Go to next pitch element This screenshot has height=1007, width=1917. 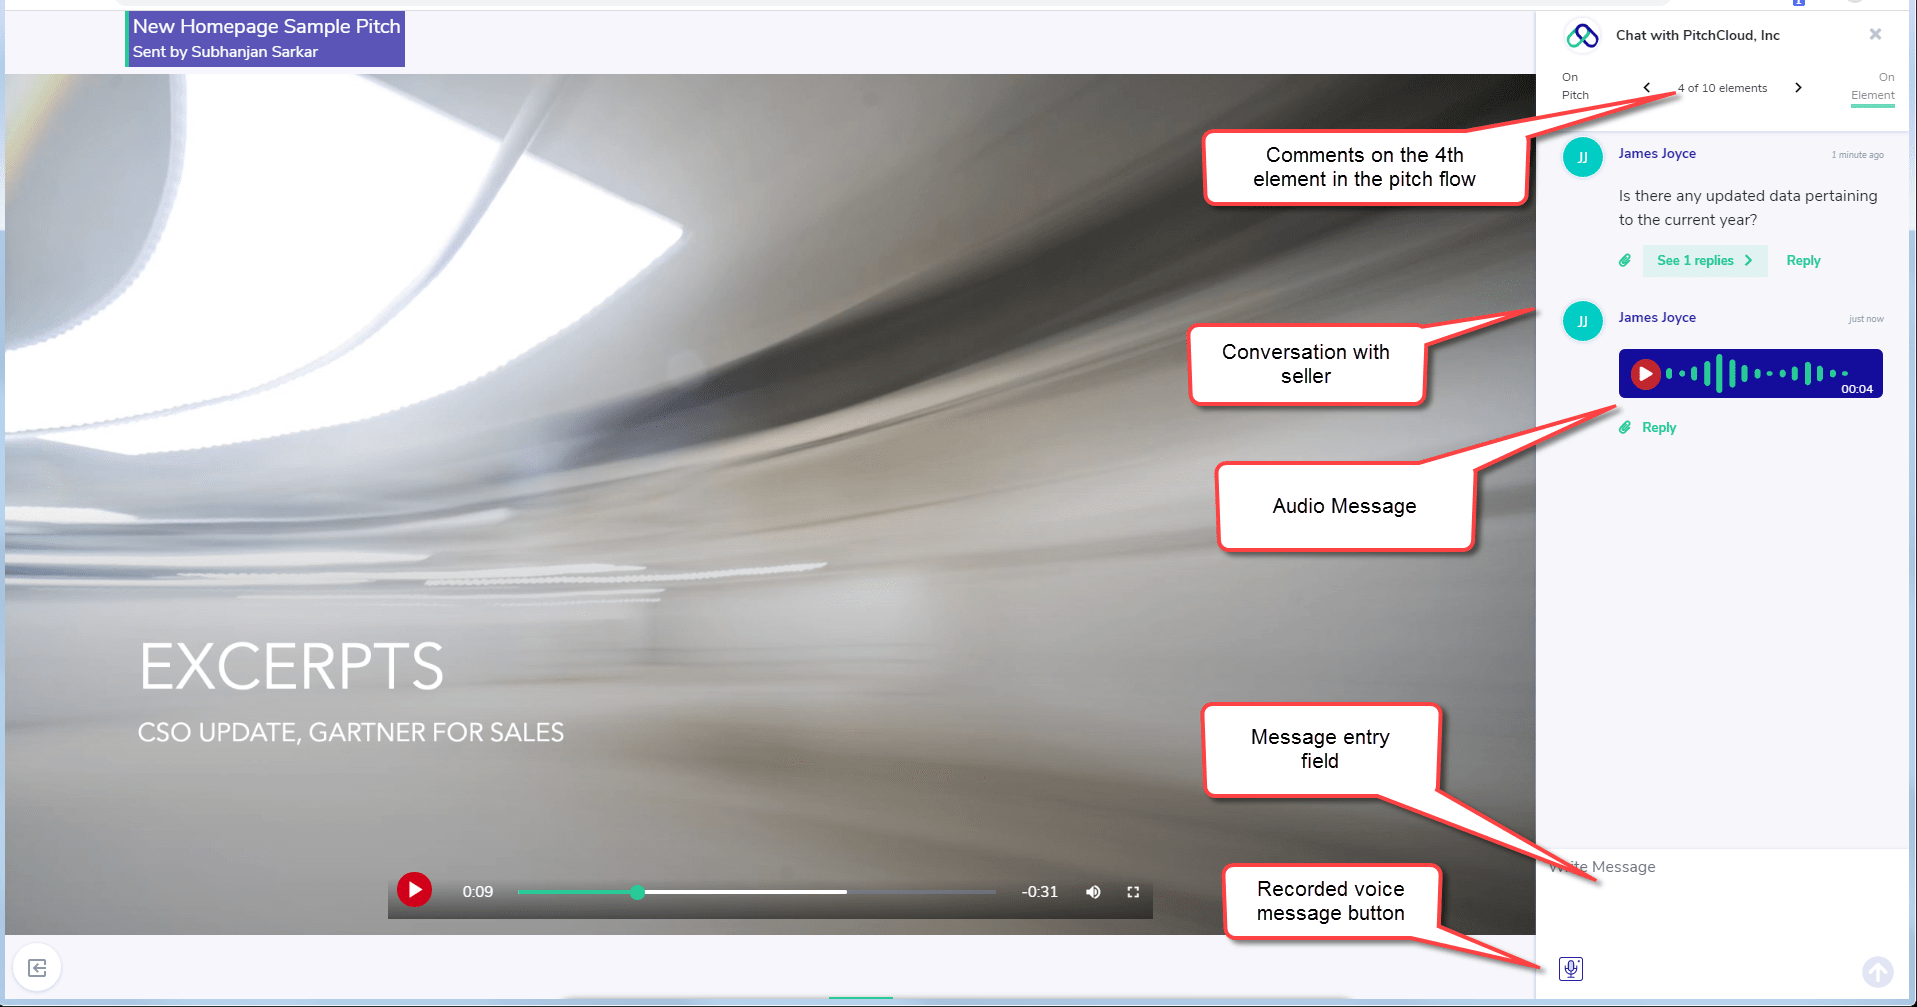pyautogui.click(x=1798, y=88)
